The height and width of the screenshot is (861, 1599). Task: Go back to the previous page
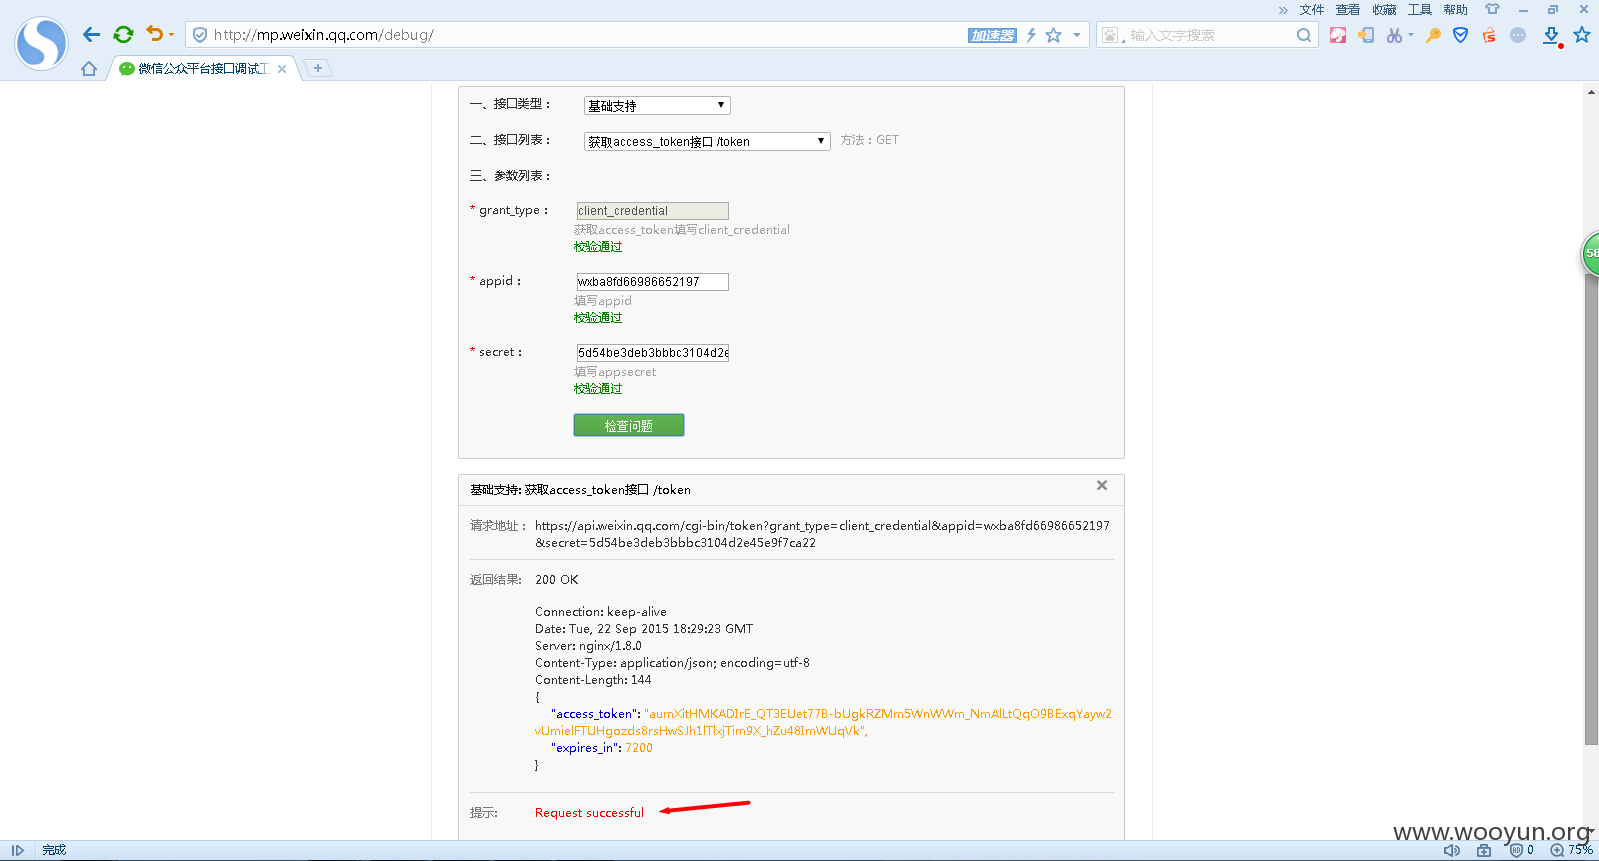(91, 35)
